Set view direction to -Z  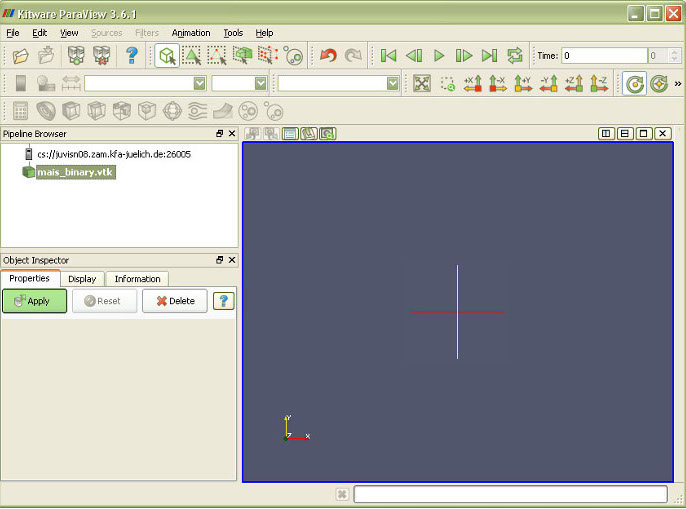[x=599, y=84]
